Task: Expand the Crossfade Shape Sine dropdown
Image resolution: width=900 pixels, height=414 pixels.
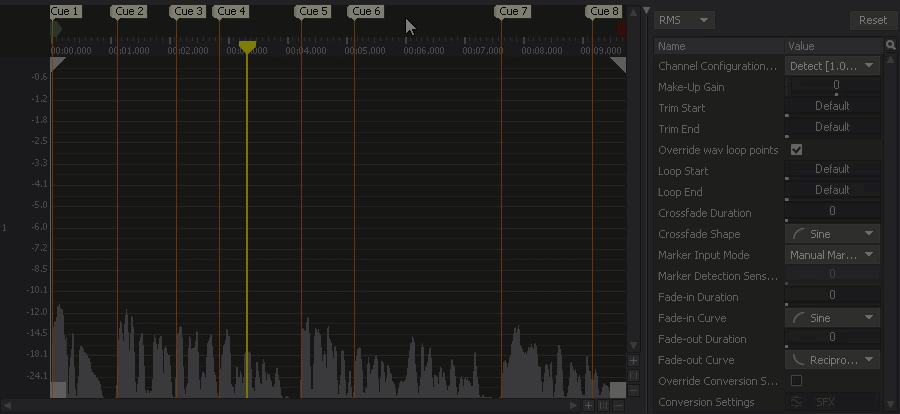Action: pyautogui.click(x=832, y=234)
